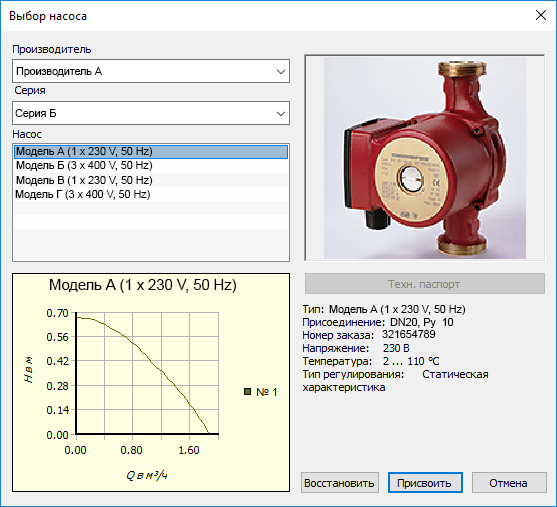Select Модель Г (3 x 400 V, 50 Hz)
The height and width of the screenshot is (507, 557).
tap(151, 194)
